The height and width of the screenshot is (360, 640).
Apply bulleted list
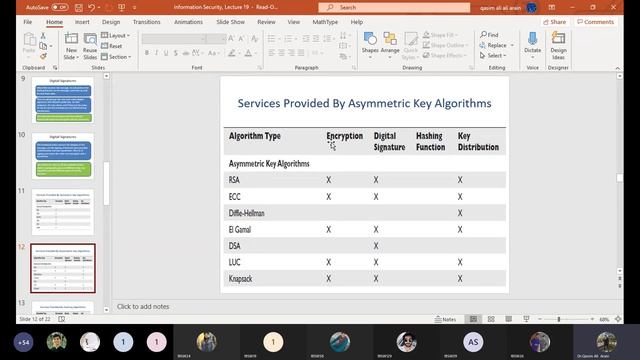pos(271,39)
